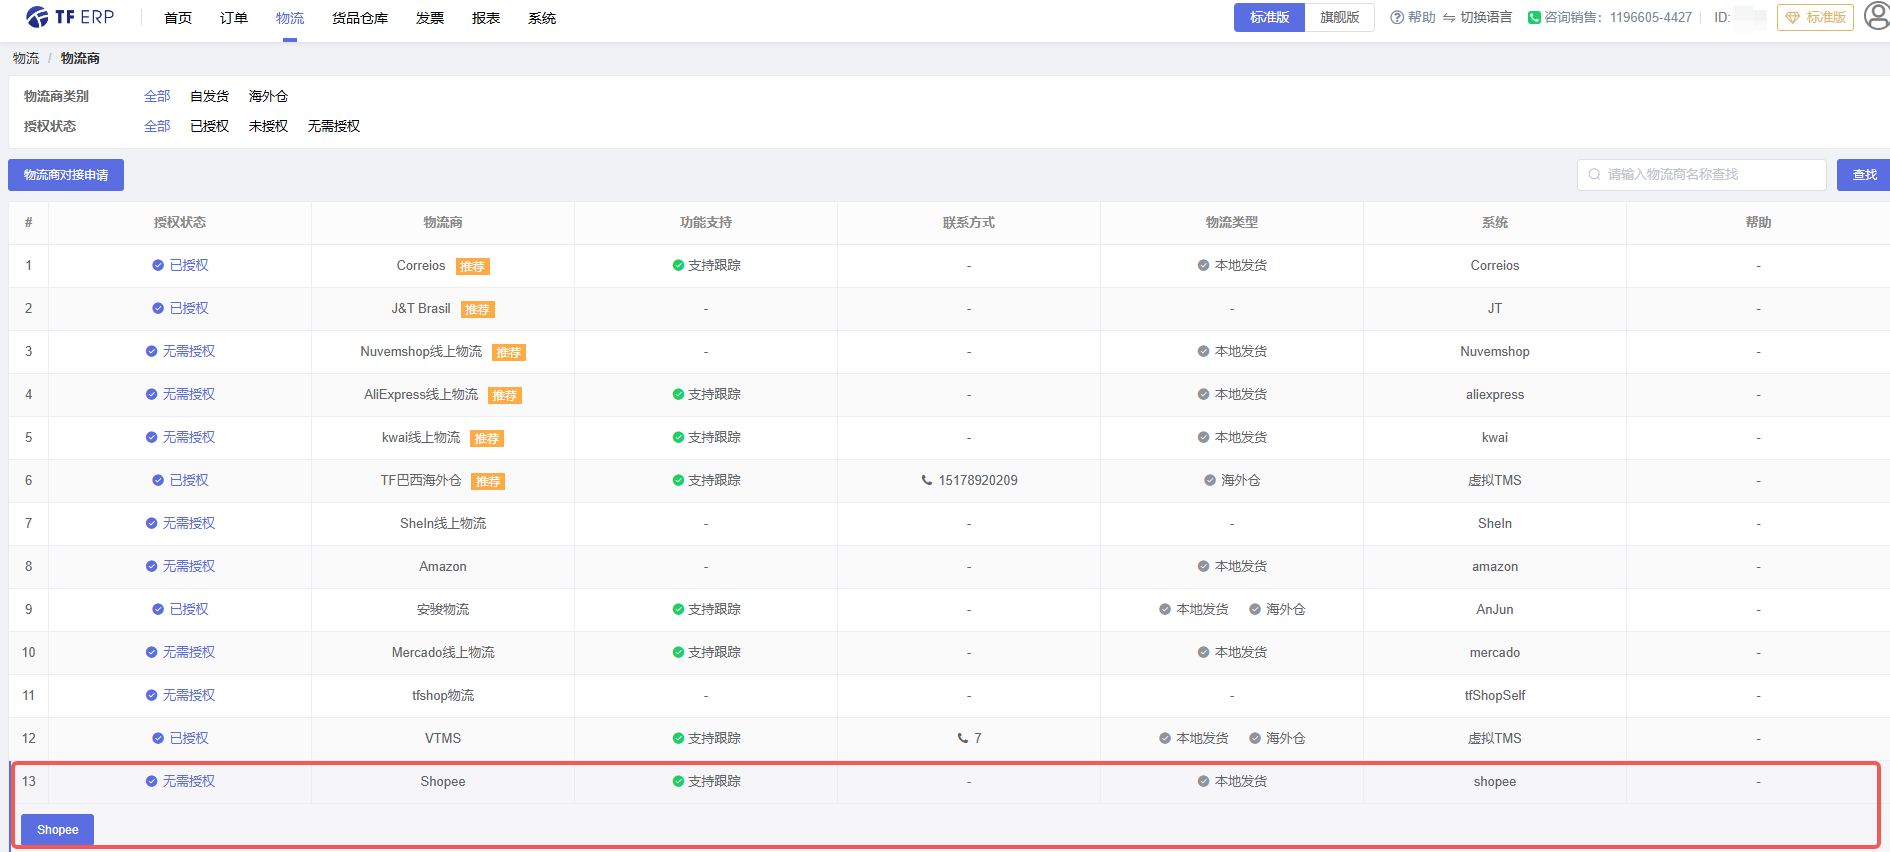Click the phone icon in VTMS row
1890x852 pixels.
click(x=962, y=738)
